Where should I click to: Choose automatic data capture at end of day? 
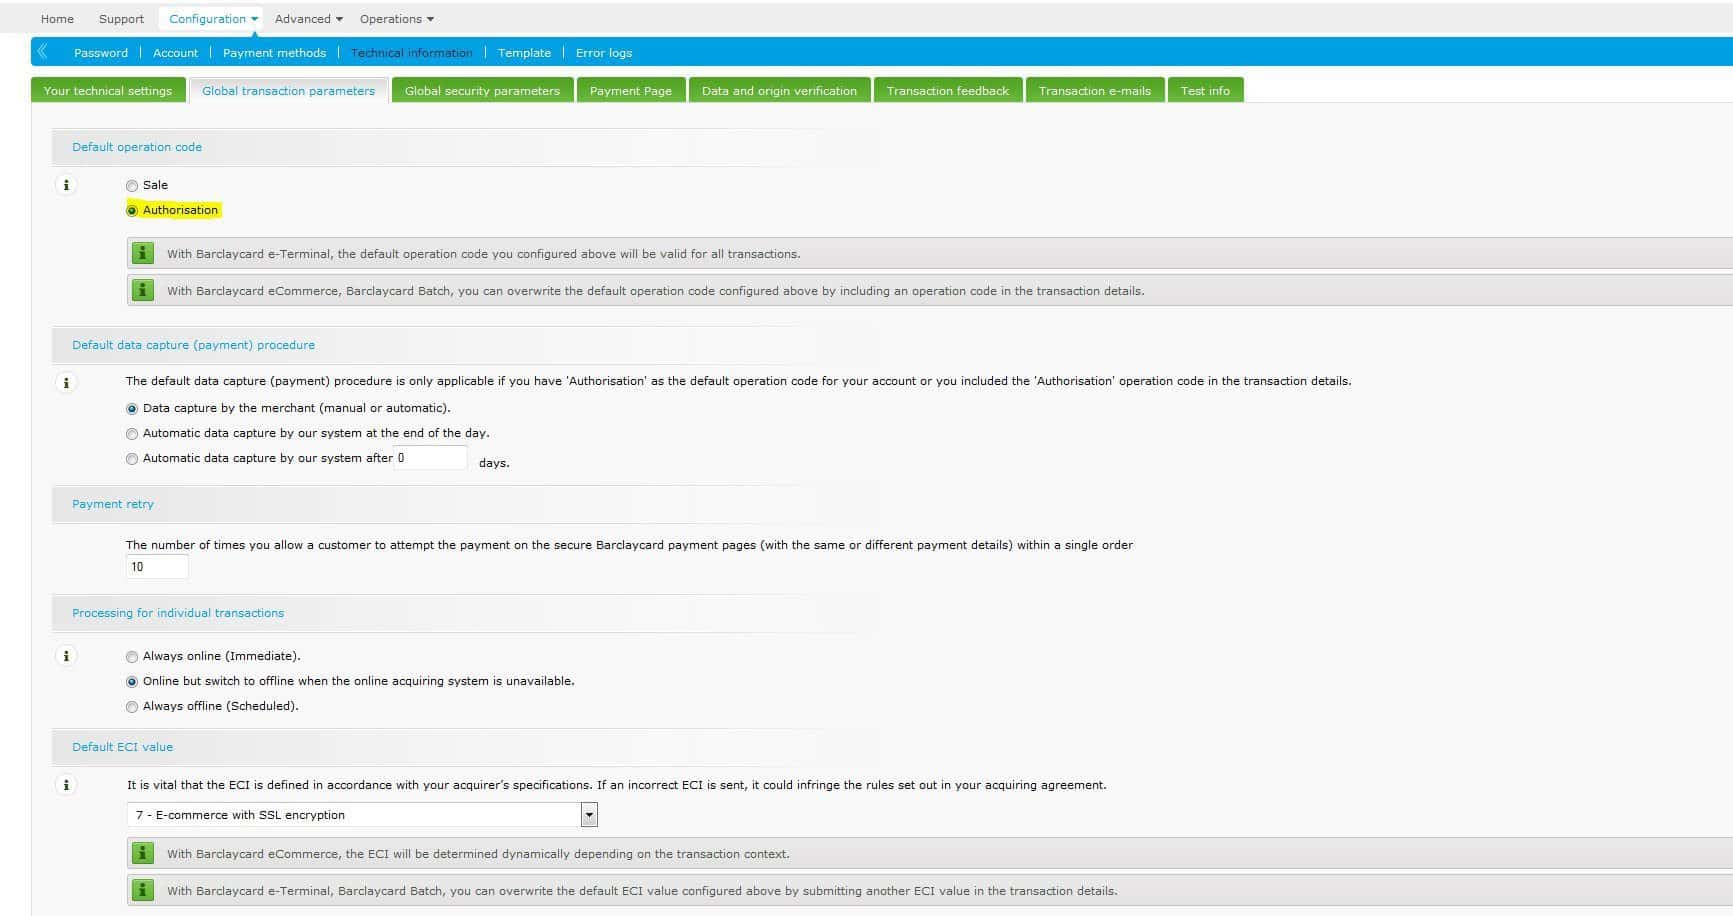point(132,434)
